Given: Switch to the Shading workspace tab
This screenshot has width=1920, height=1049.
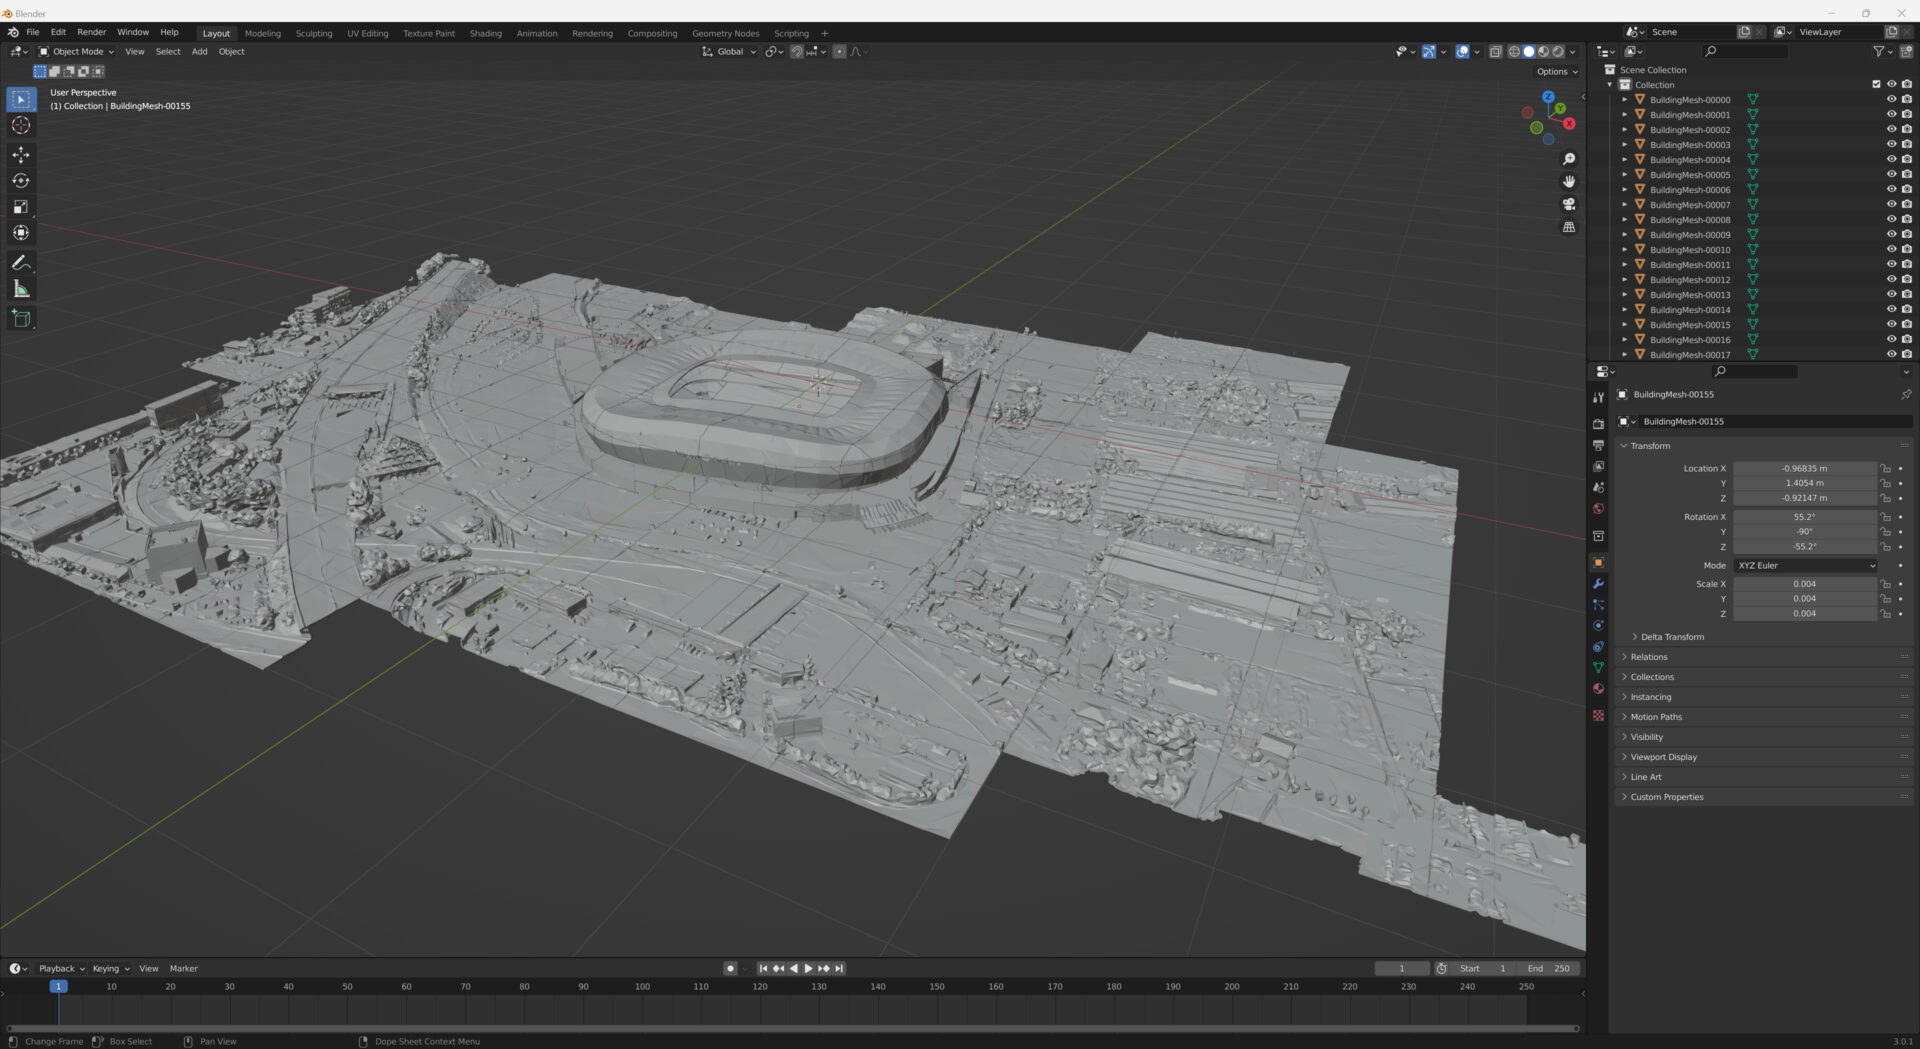Looking at the screenshot, I should tap(486, 33).
